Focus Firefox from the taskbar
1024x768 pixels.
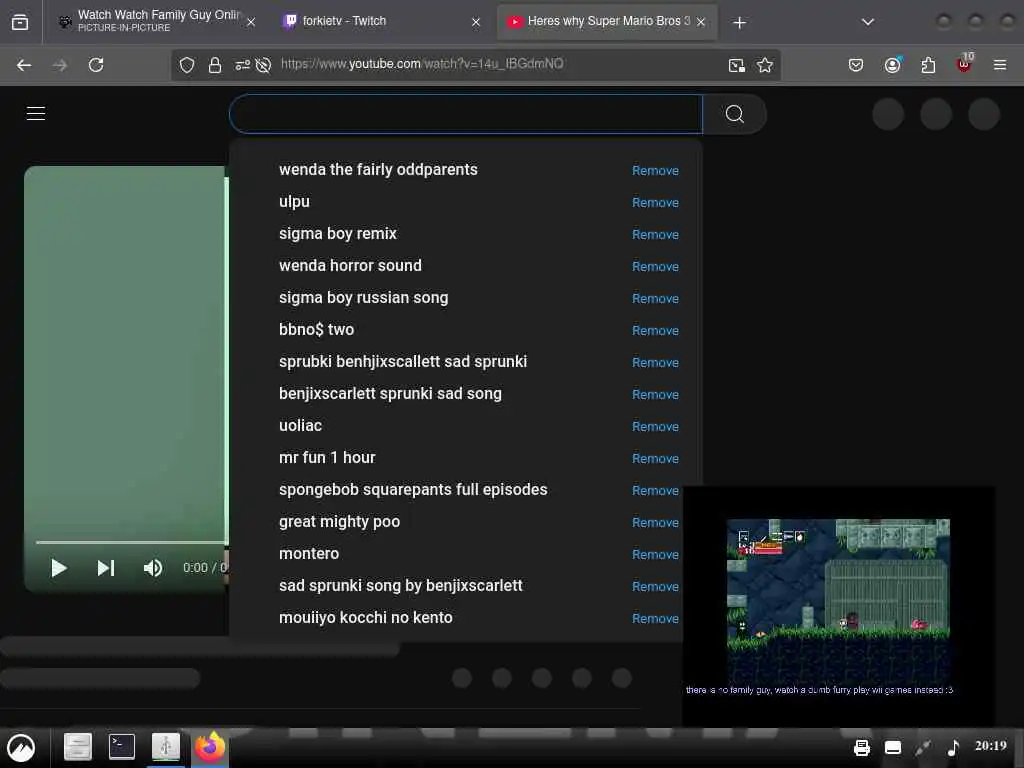tap(210, 746)
